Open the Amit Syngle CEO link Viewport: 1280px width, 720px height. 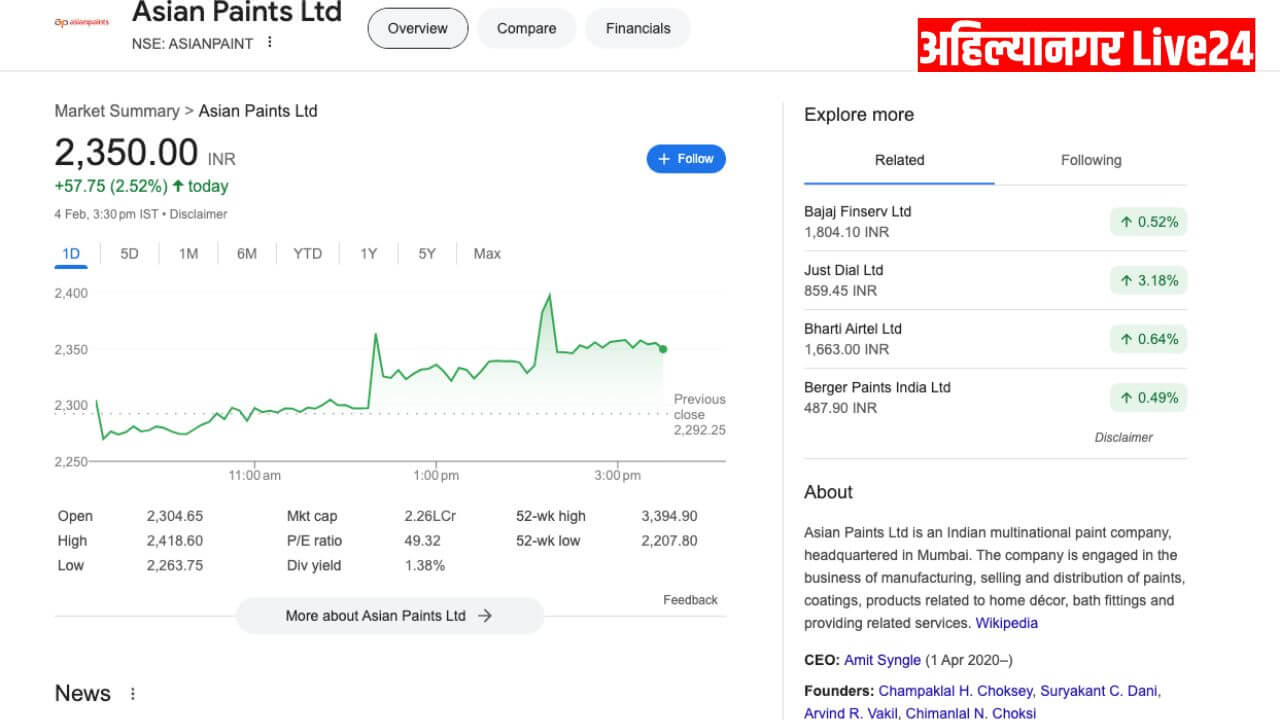[882, 660]
